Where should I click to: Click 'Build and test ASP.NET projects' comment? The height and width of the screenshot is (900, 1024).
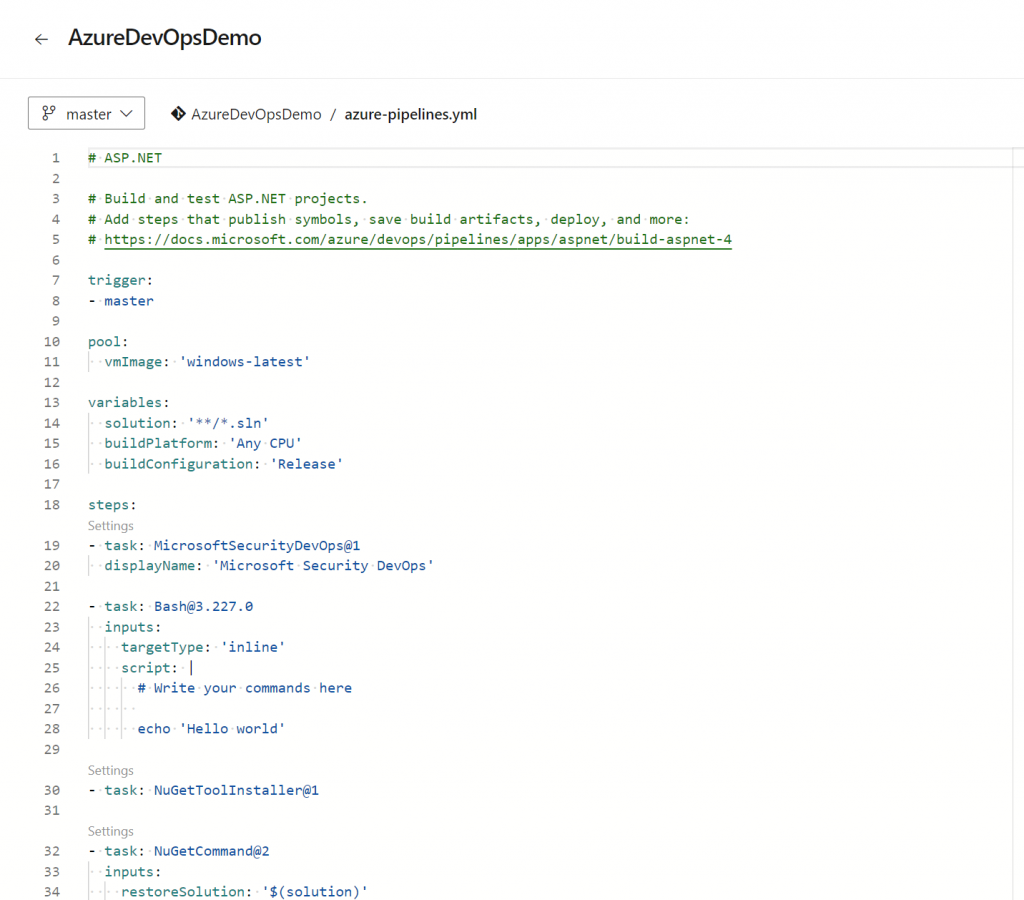point(228,199)
